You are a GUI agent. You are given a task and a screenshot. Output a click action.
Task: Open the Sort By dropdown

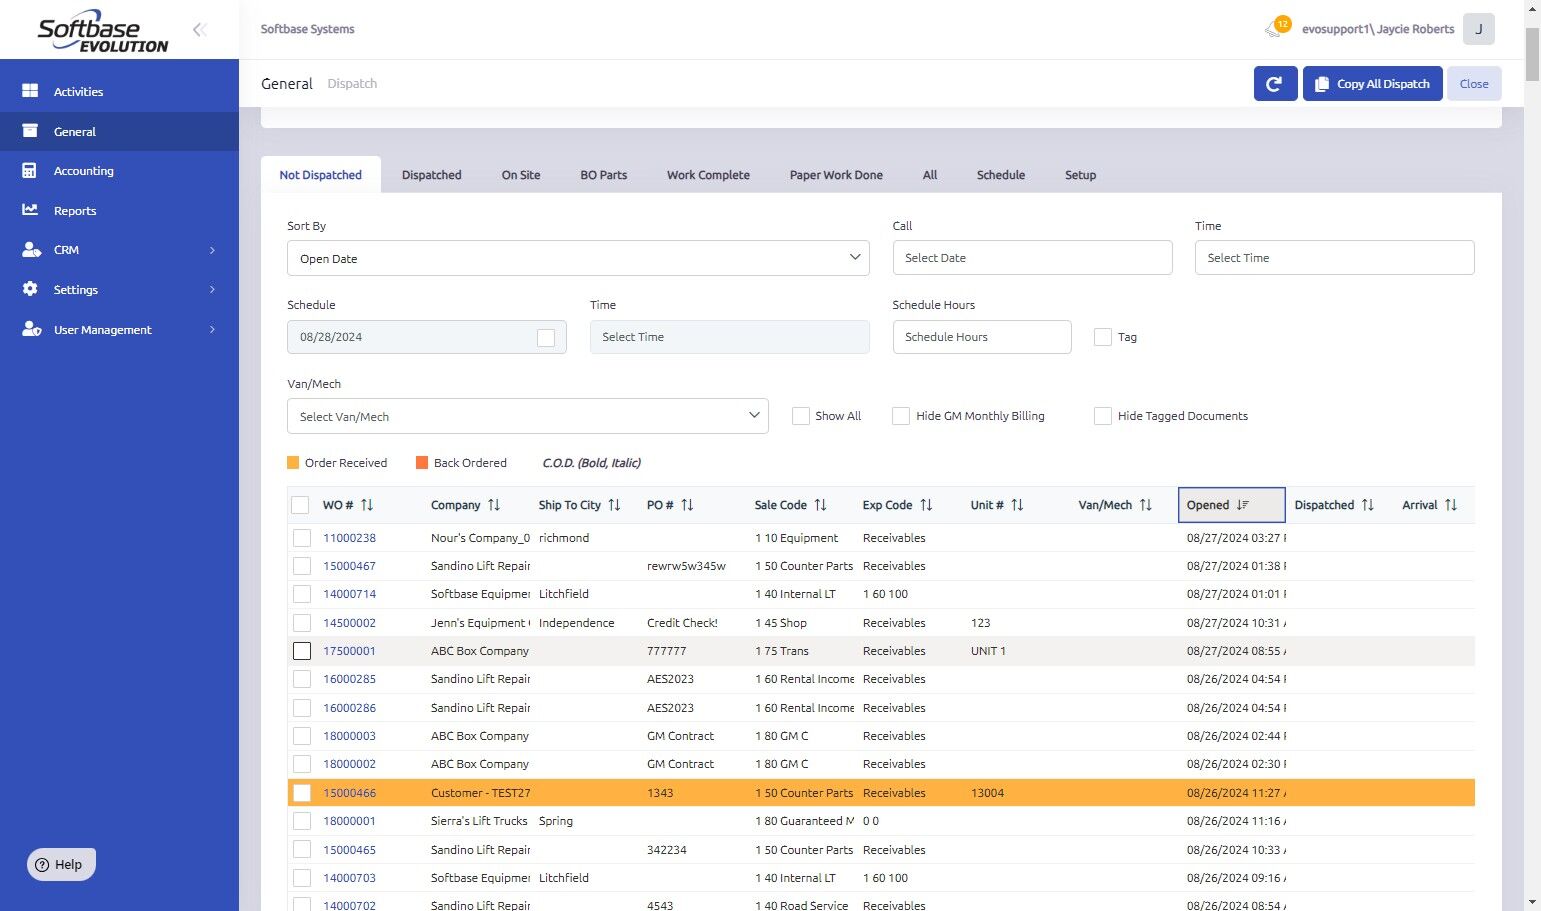click(577, 258)
